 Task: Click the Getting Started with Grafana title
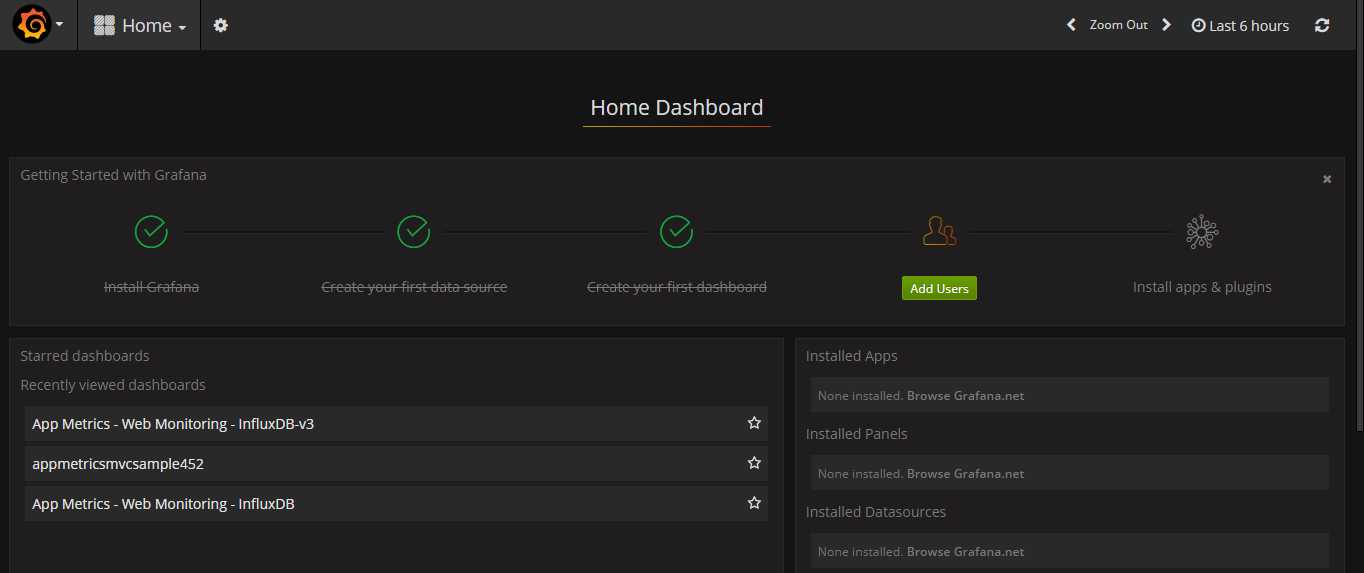tap(114, 175)
